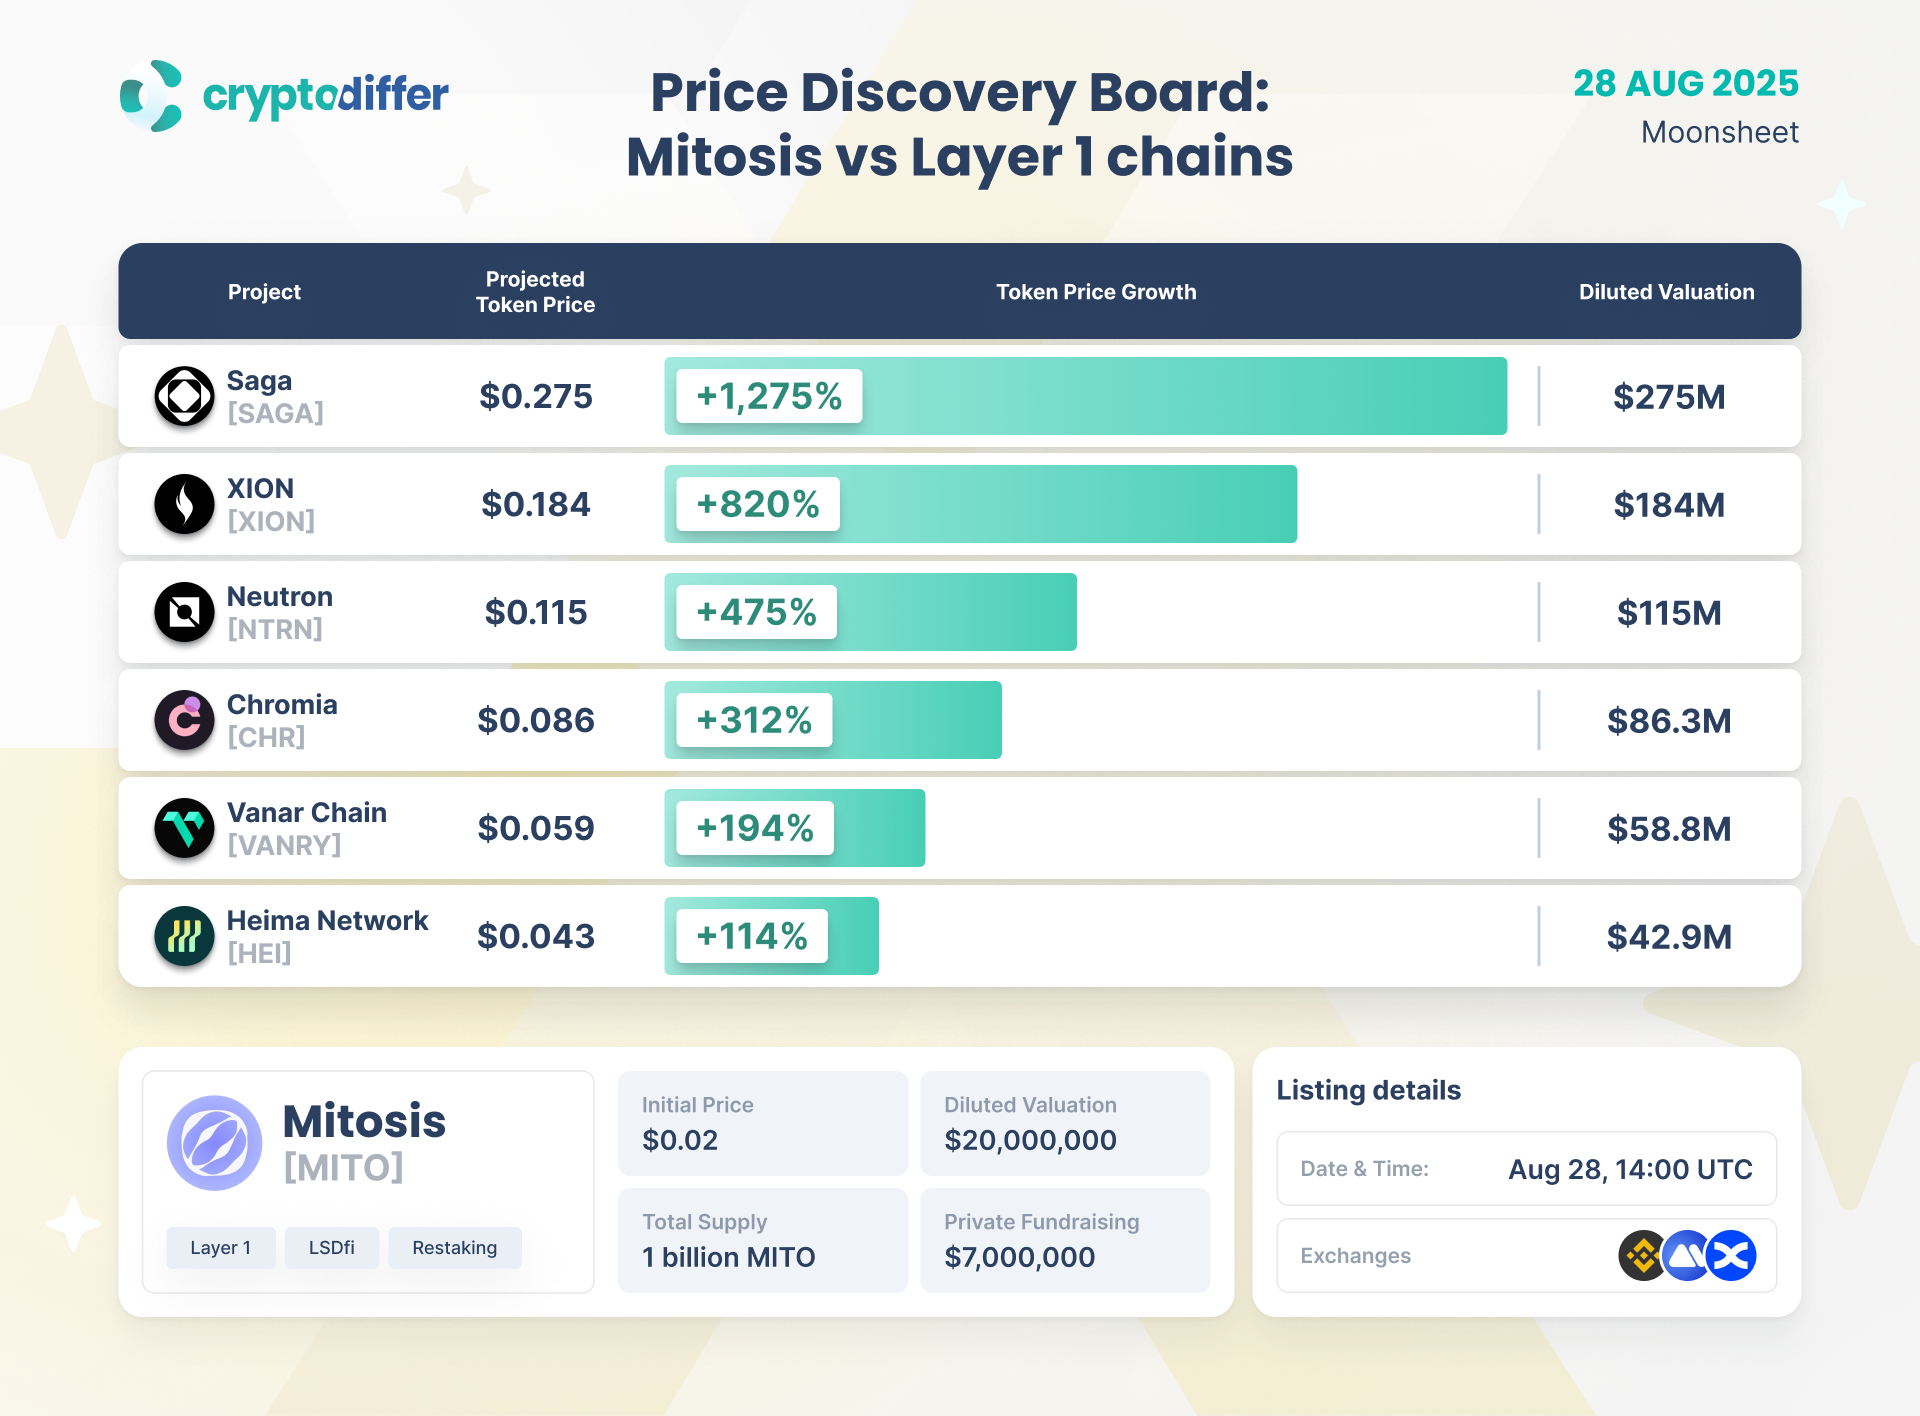Screen dimensions: 1920x1416
Task: Click the Heima Network logo
Action: (x=184, y=936)
